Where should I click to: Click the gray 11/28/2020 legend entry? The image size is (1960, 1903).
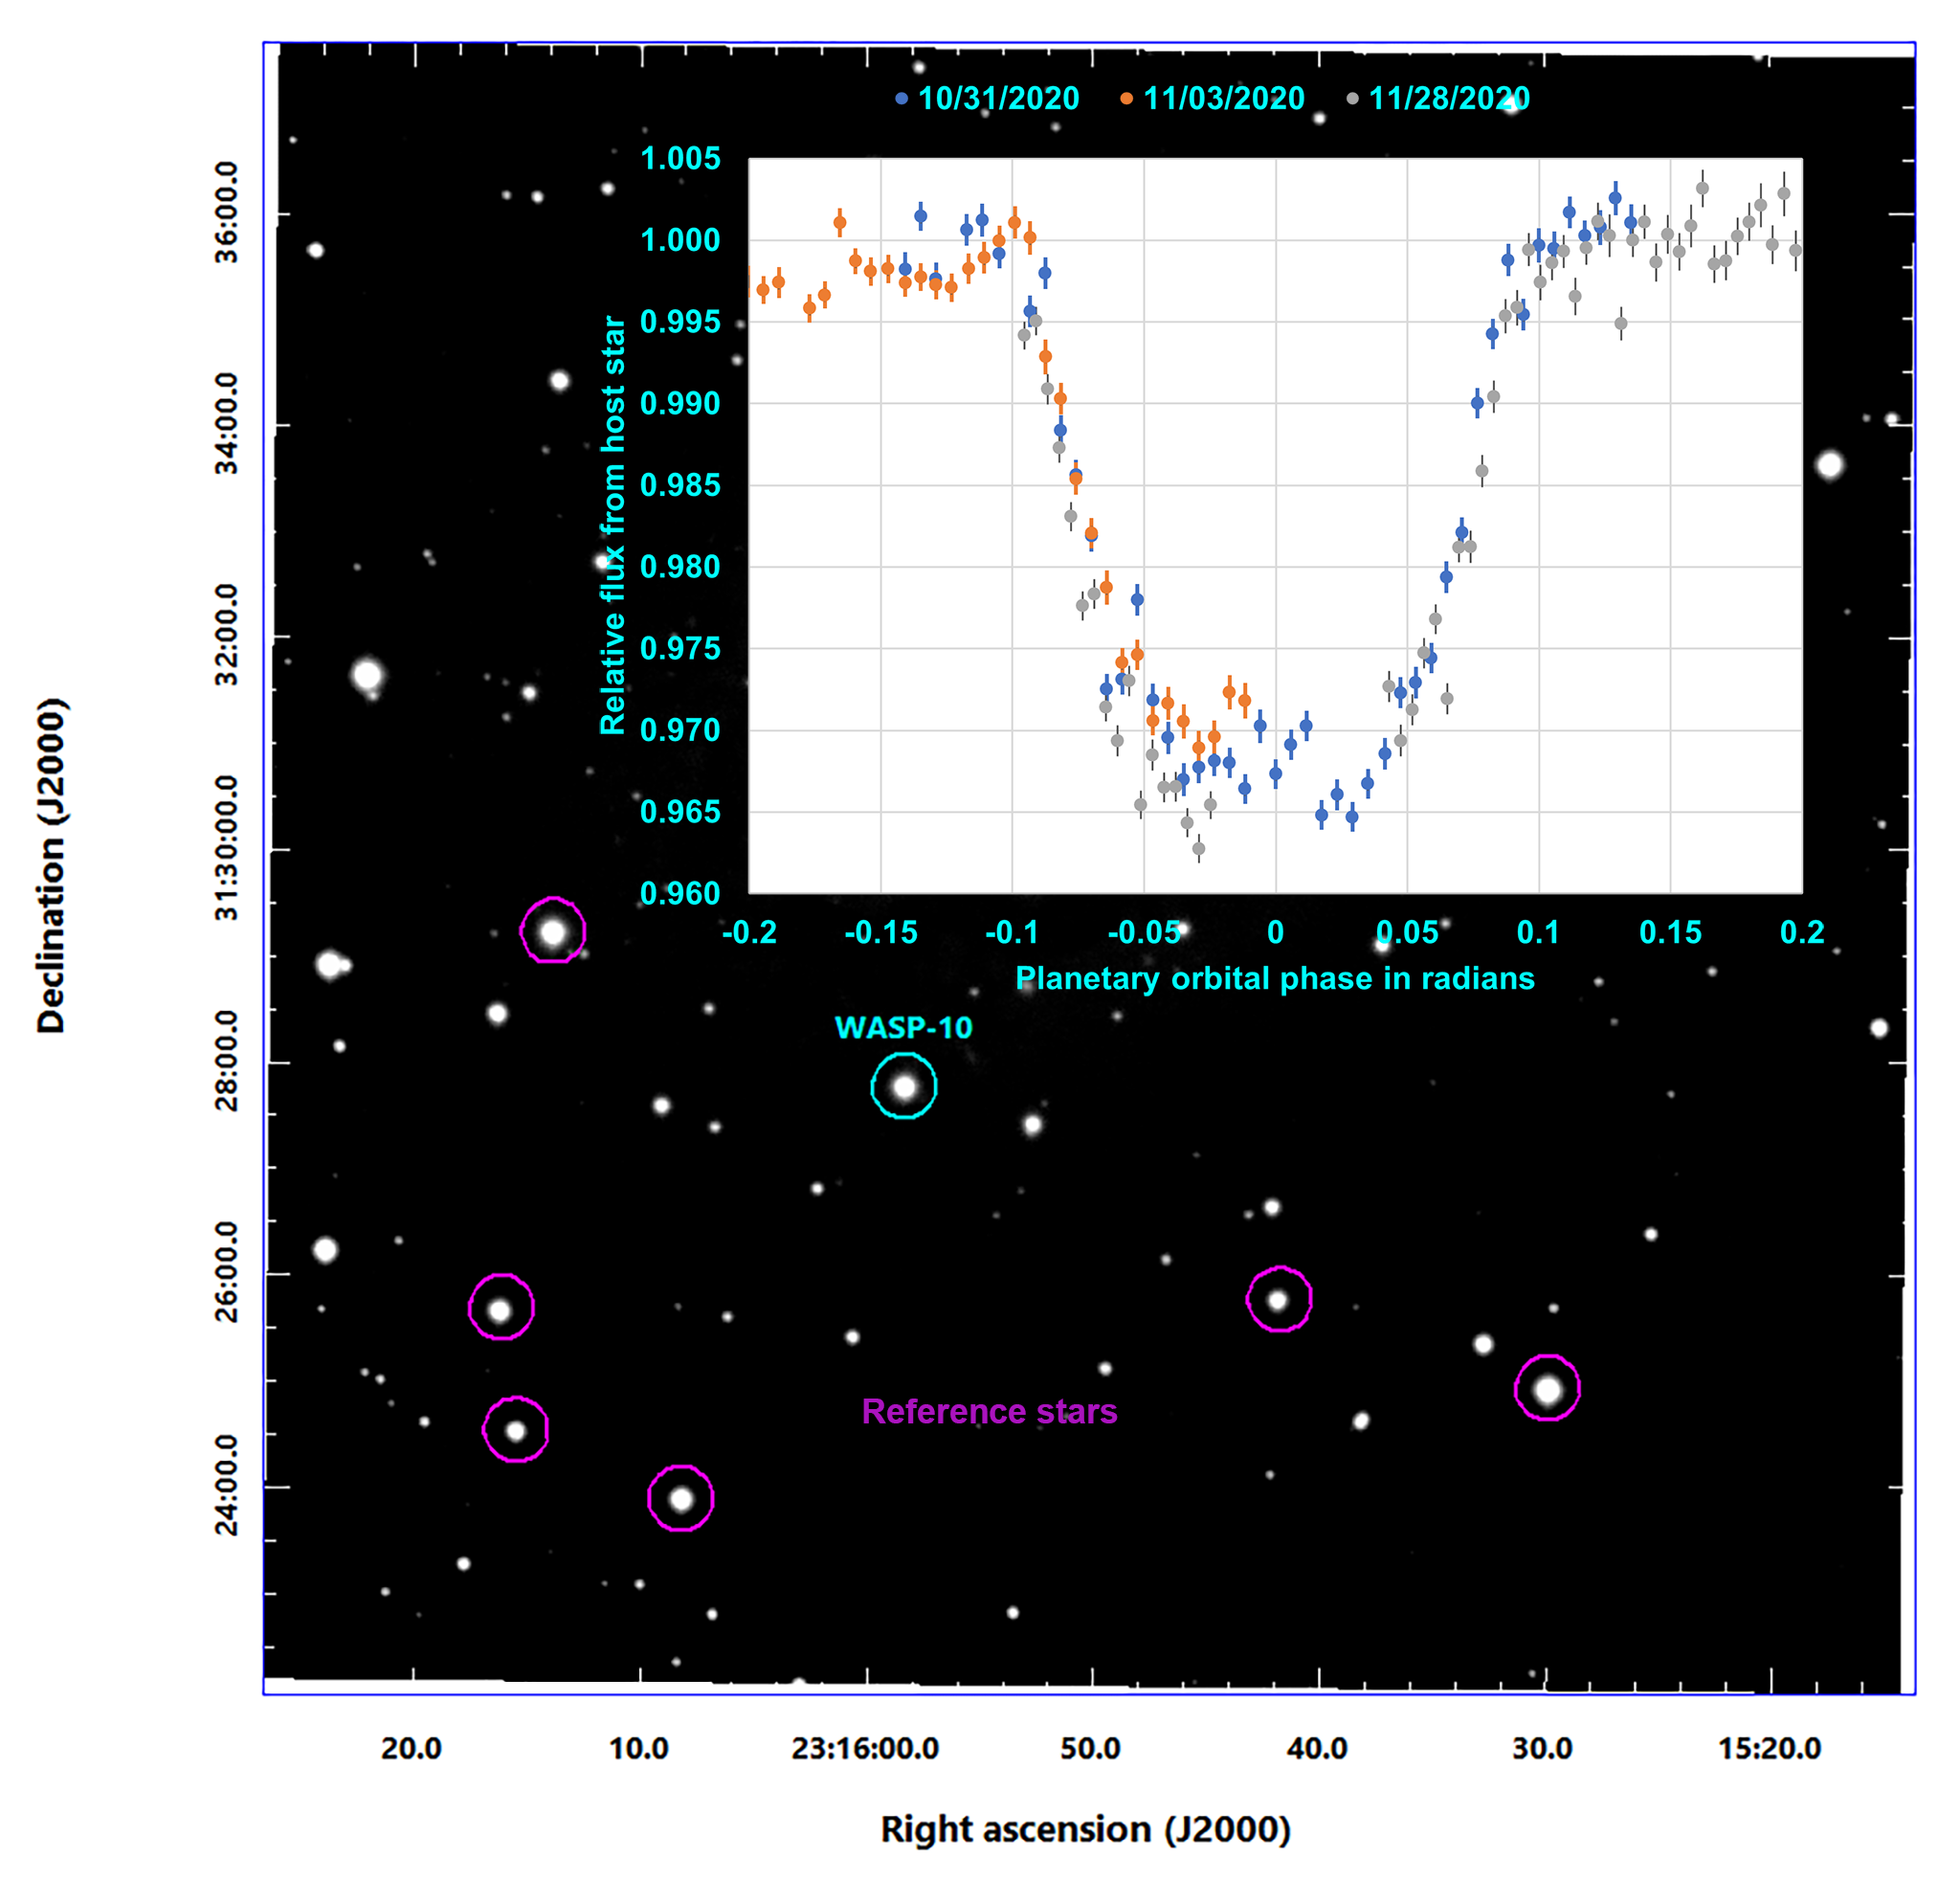click(x=1447, y=99)
